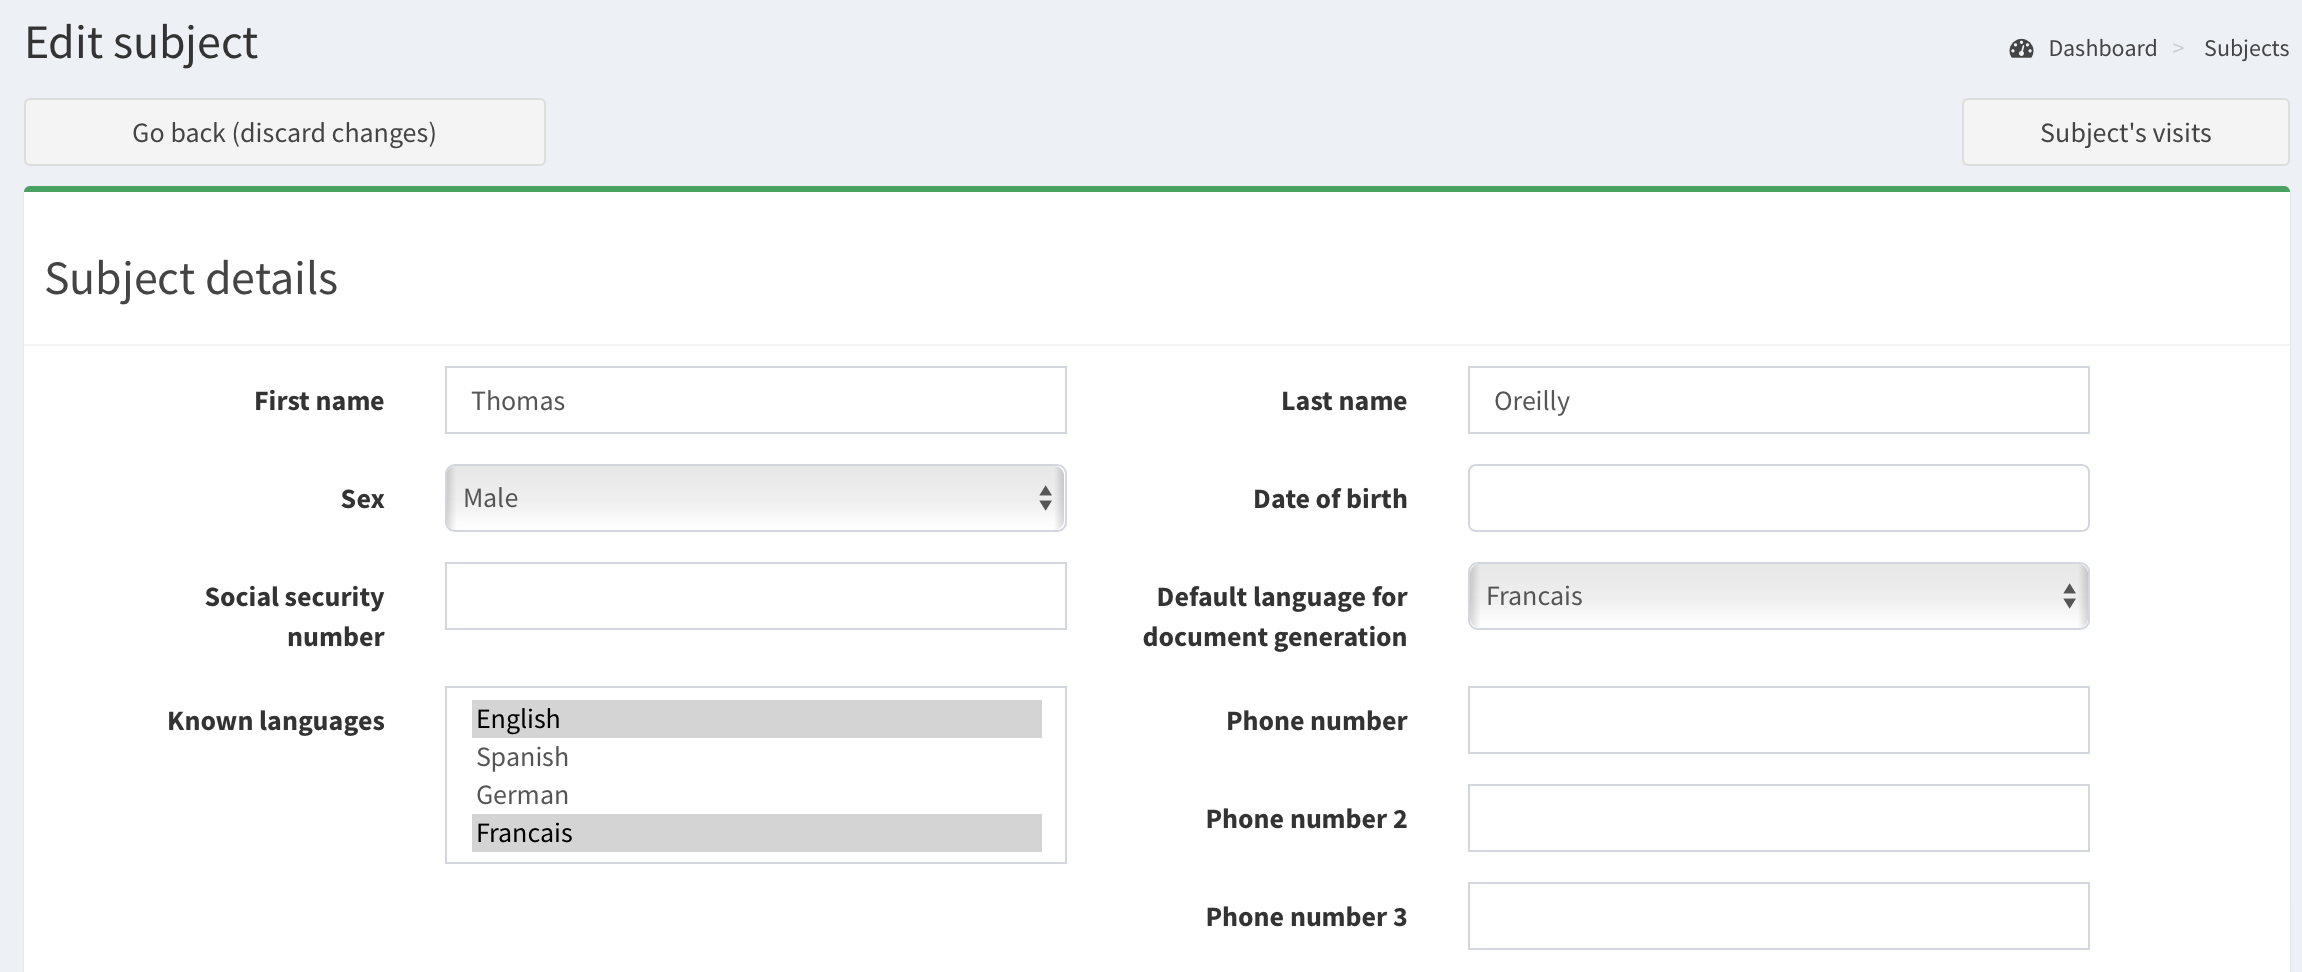Click into the Phone number 3 field
Image resolution: width=2302 pixels, height=972 pixels.
tap(1777, 916)
